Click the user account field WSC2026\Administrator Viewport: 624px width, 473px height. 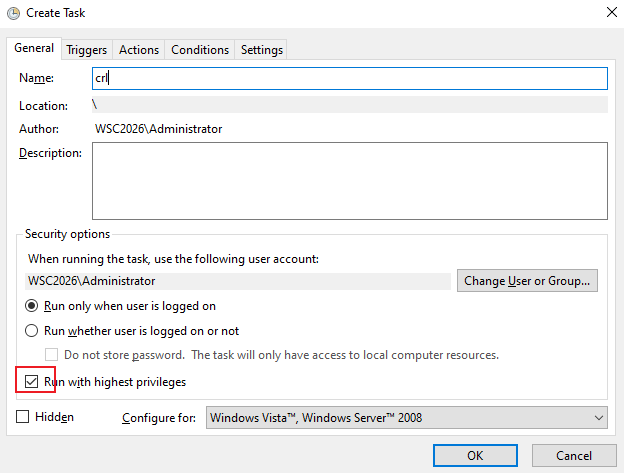coord(238,281)
